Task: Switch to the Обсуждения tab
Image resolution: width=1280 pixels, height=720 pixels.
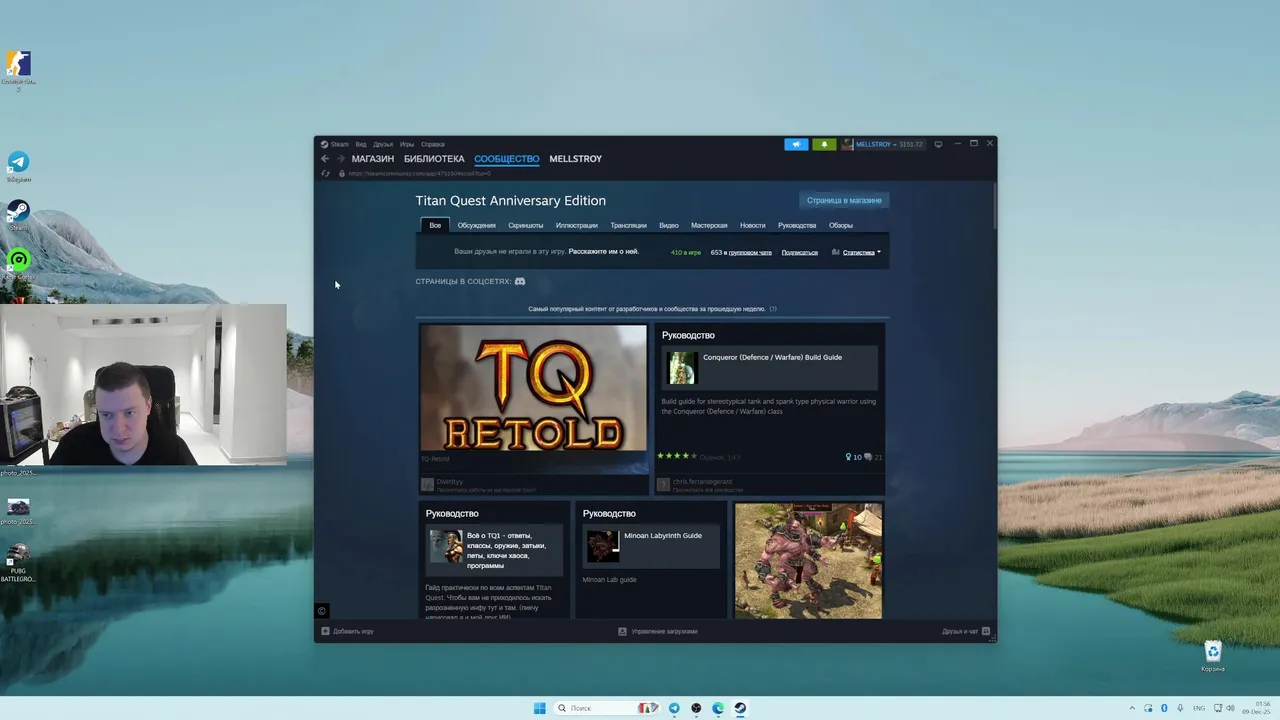Action: click(476, 225)
